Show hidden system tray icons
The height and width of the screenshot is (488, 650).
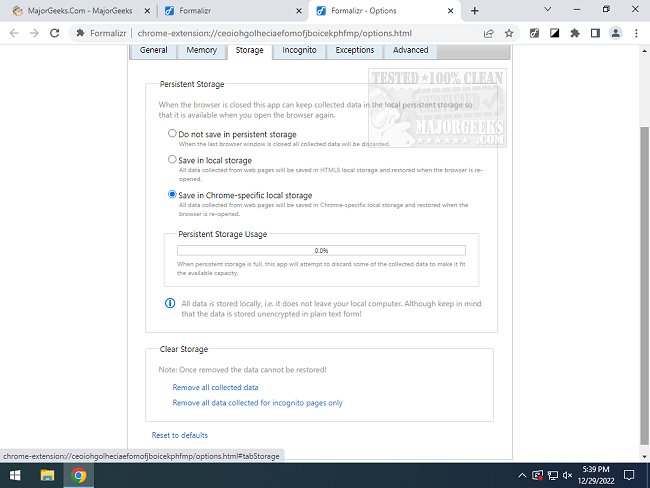pyautogui.click(x=522, y=475)
